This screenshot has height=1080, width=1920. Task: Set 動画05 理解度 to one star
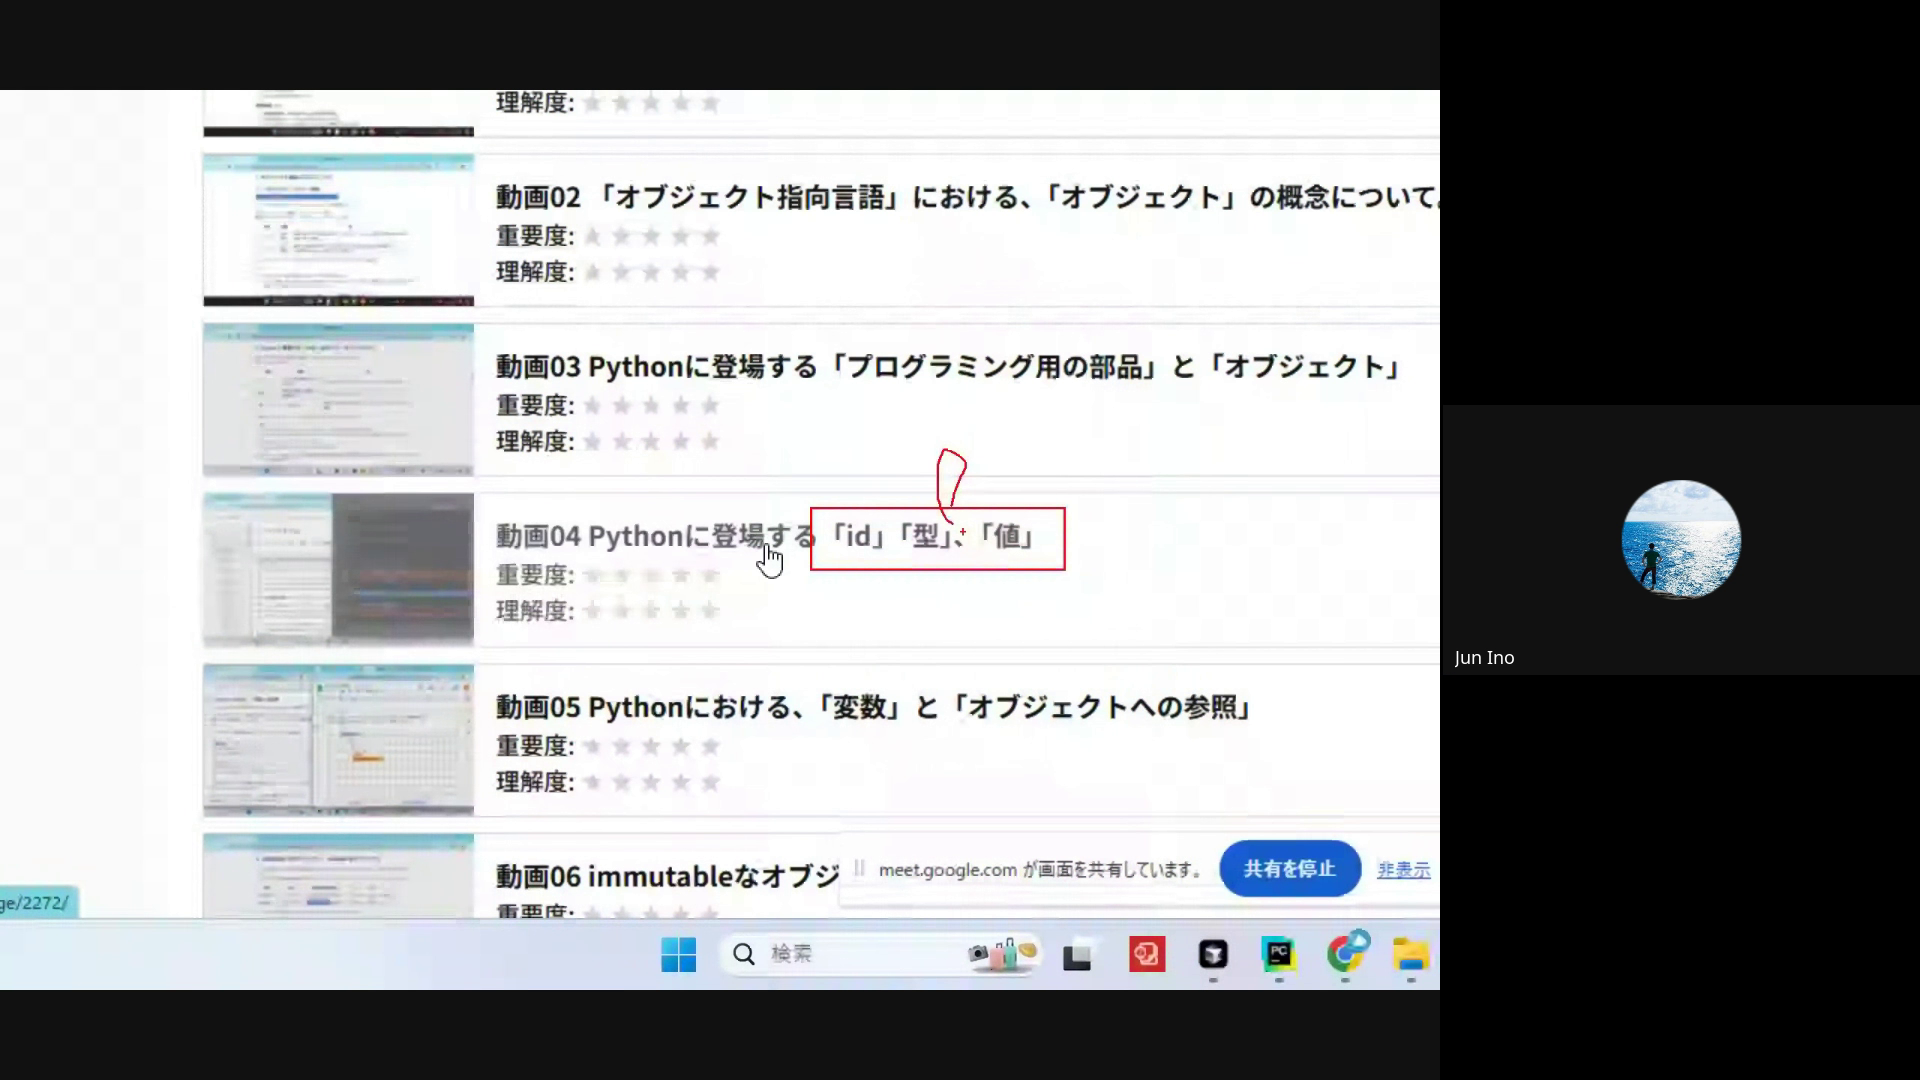tap(592, 782)
